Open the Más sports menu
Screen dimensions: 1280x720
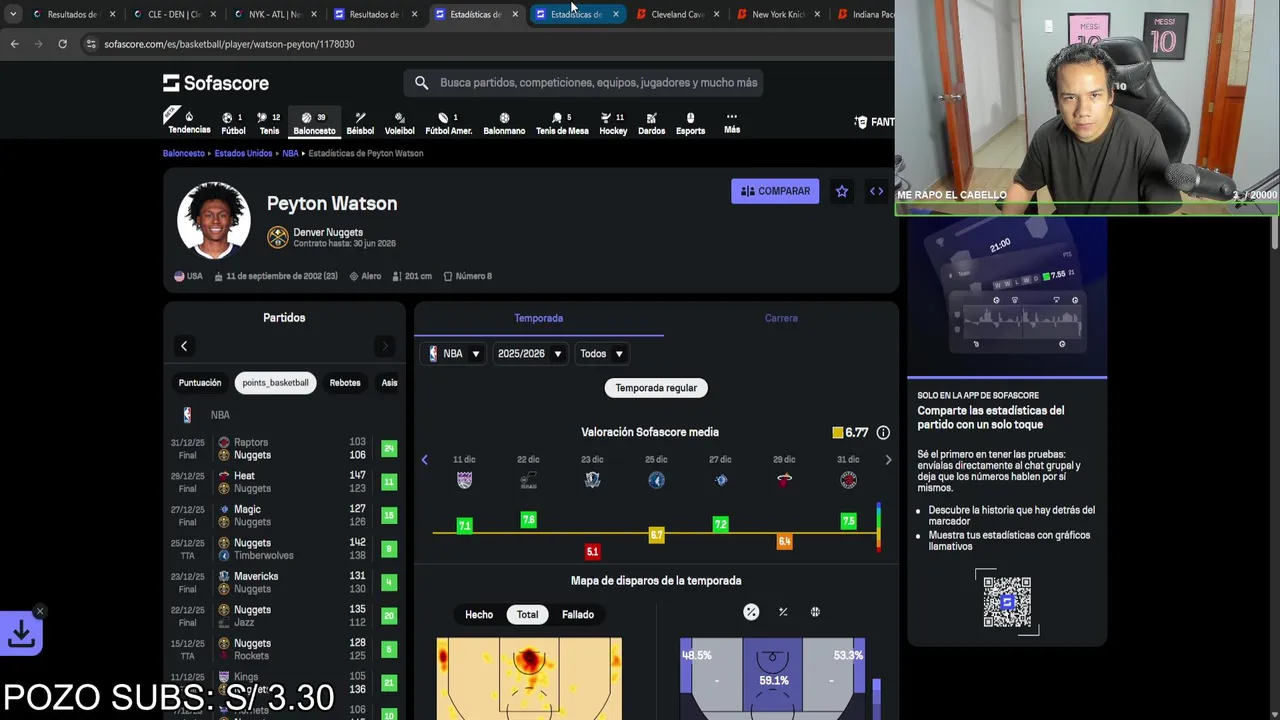732,122
